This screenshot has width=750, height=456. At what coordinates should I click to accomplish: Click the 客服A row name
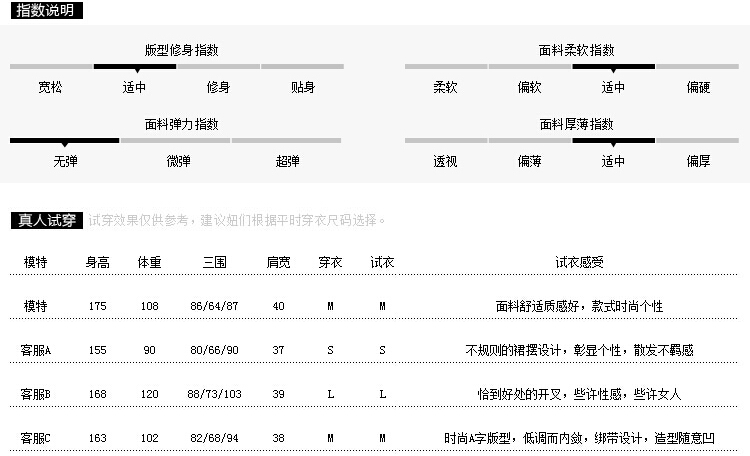click(x=35, y=350)
